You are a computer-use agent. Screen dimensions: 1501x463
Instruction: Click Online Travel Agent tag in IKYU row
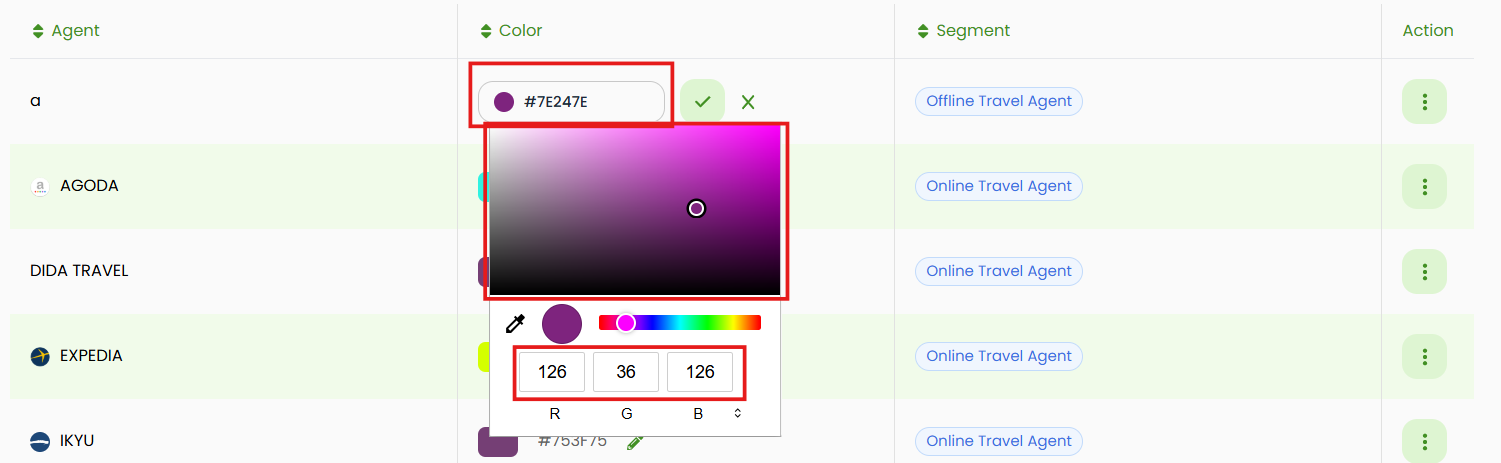pos(999,441)
